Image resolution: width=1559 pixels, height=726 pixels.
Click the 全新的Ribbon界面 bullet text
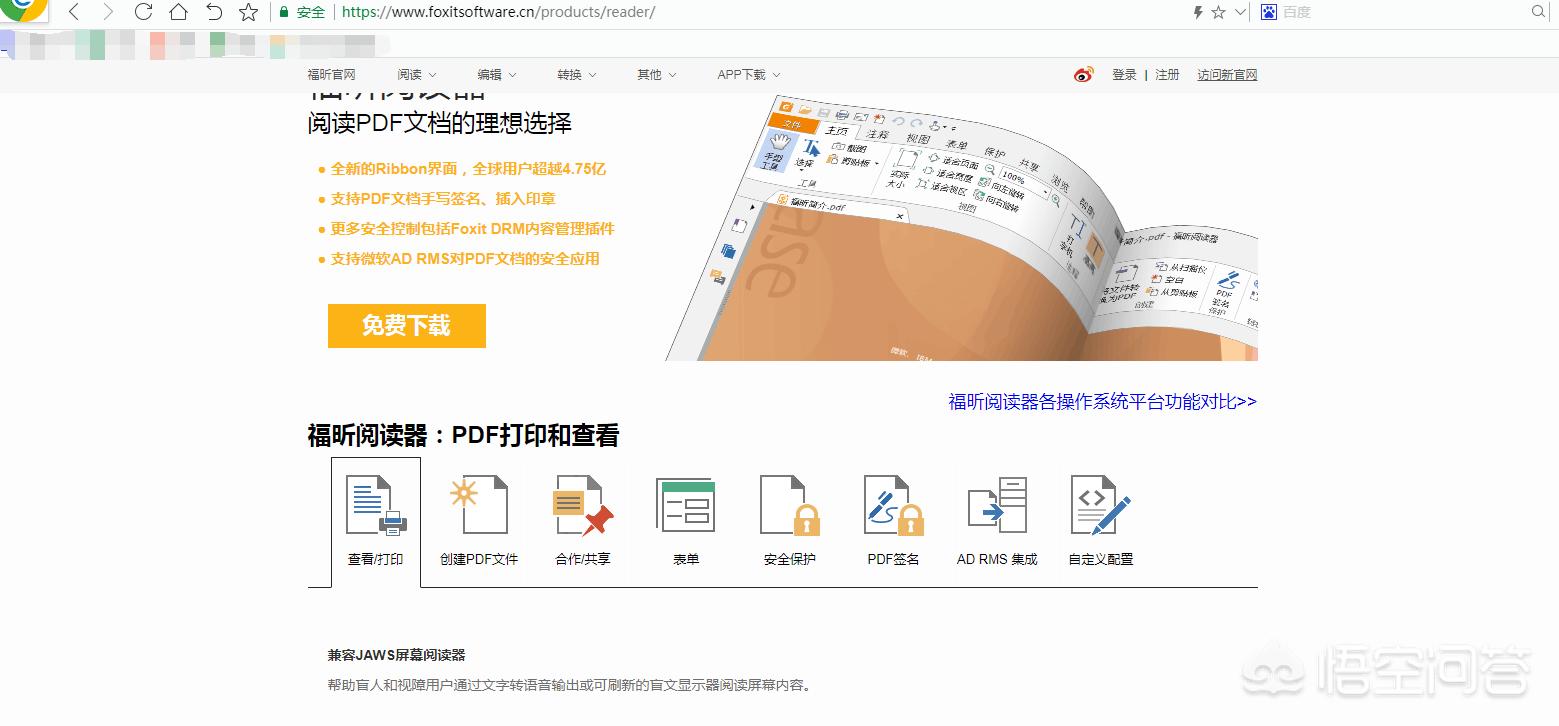[468, 169]
